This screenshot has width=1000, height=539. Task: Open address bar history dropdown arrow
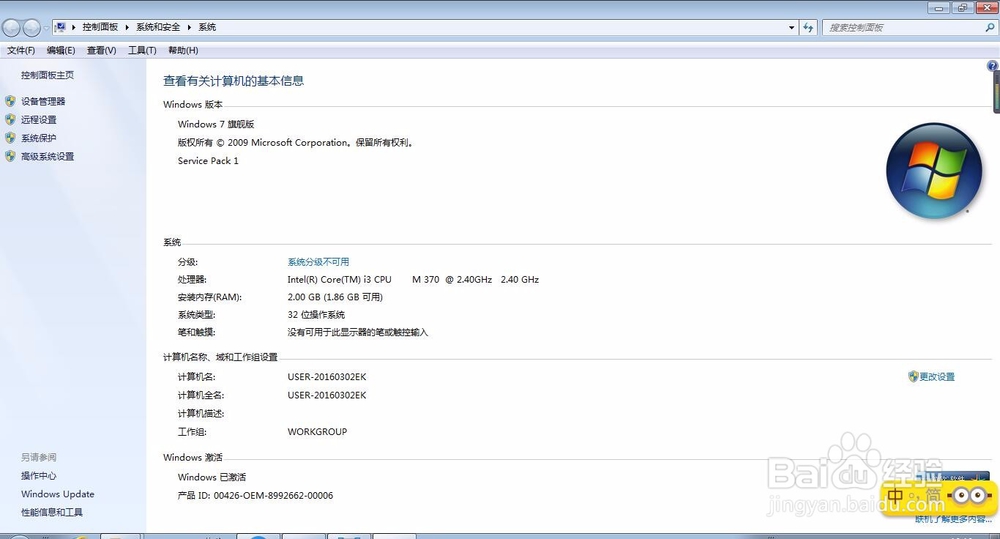791,27
